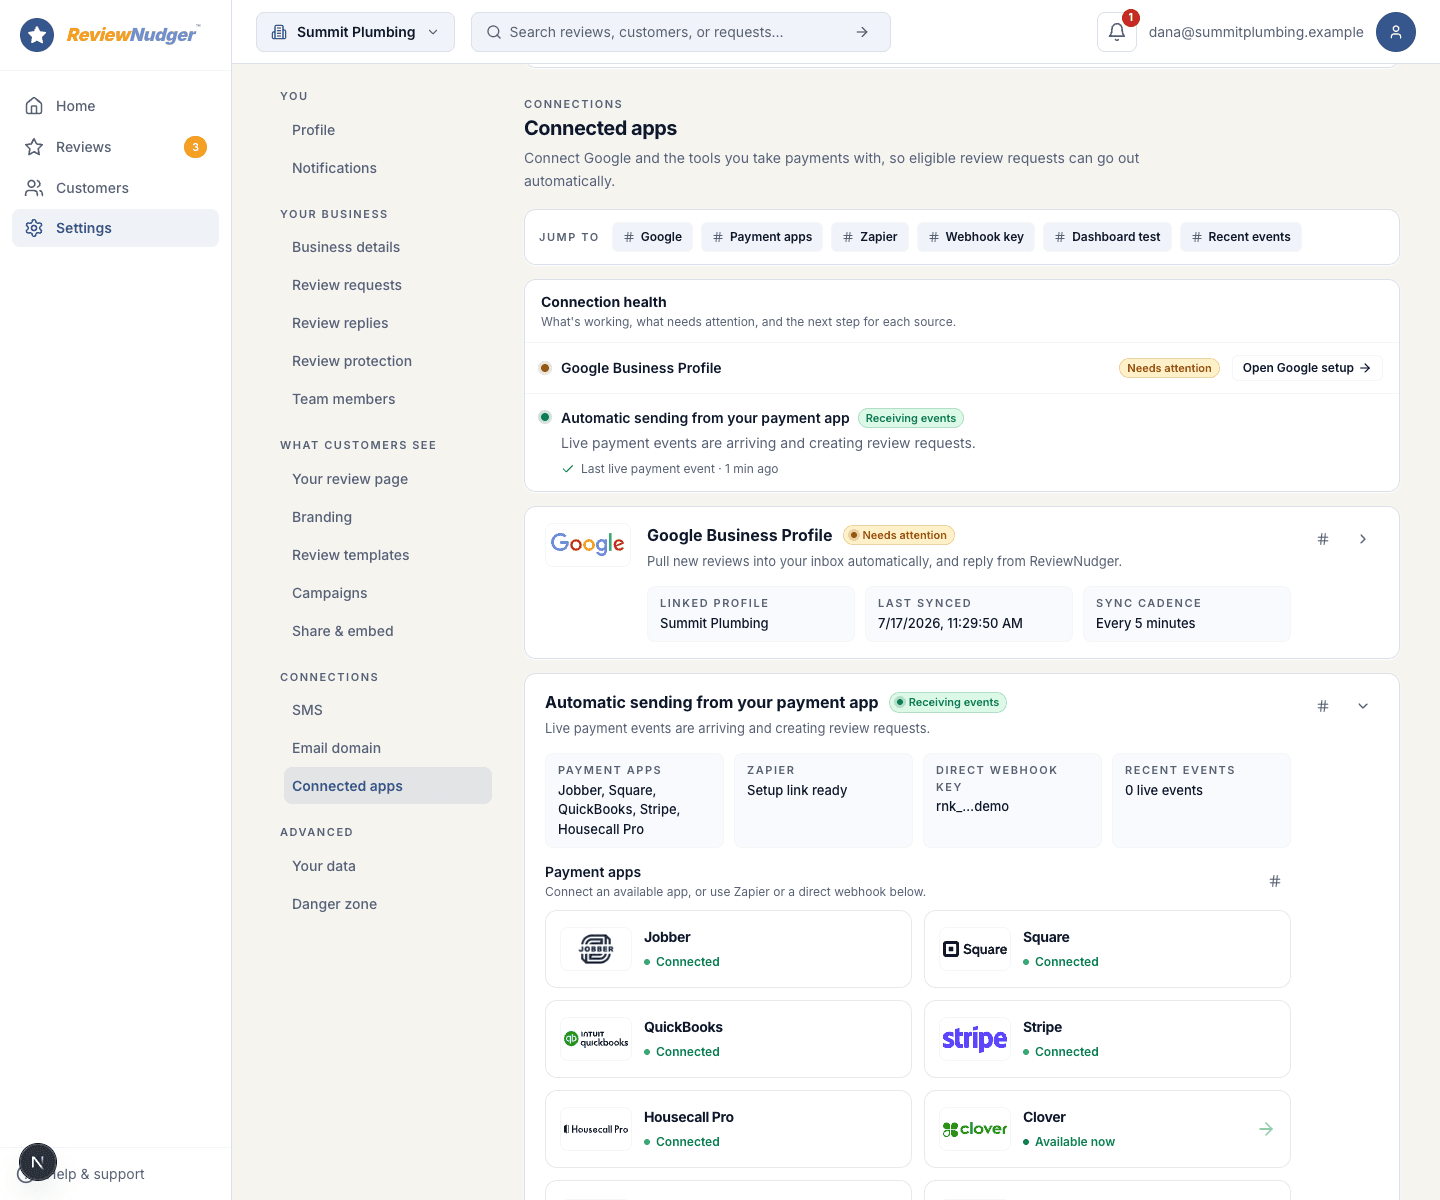Jump to Recent events section
The height and width of the screenshot is (1200, 1440).
click(1241, 237)
